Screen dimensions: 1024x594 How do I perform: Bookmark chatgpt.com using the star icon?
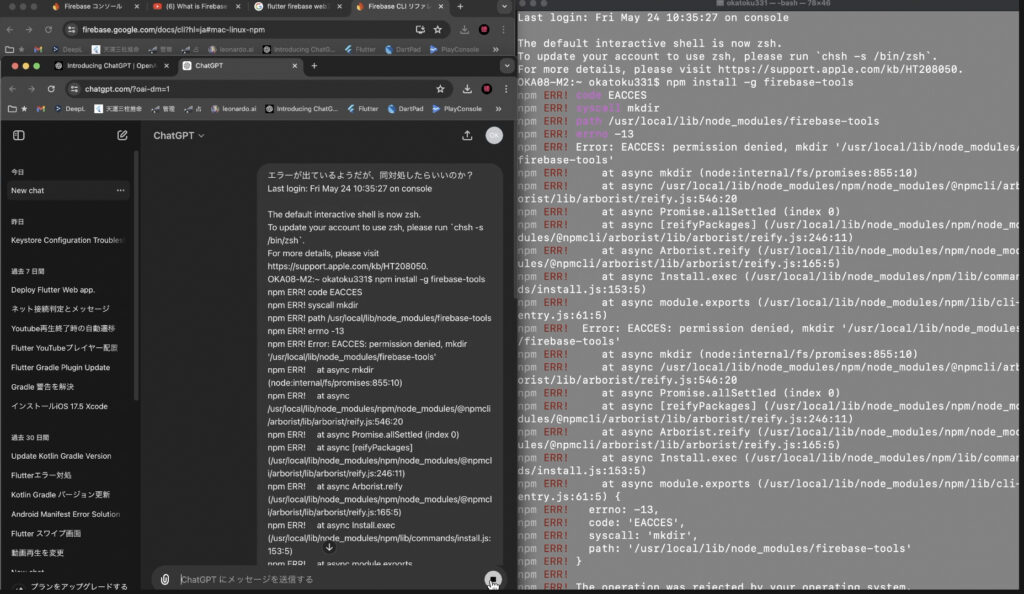coord(440,89)
